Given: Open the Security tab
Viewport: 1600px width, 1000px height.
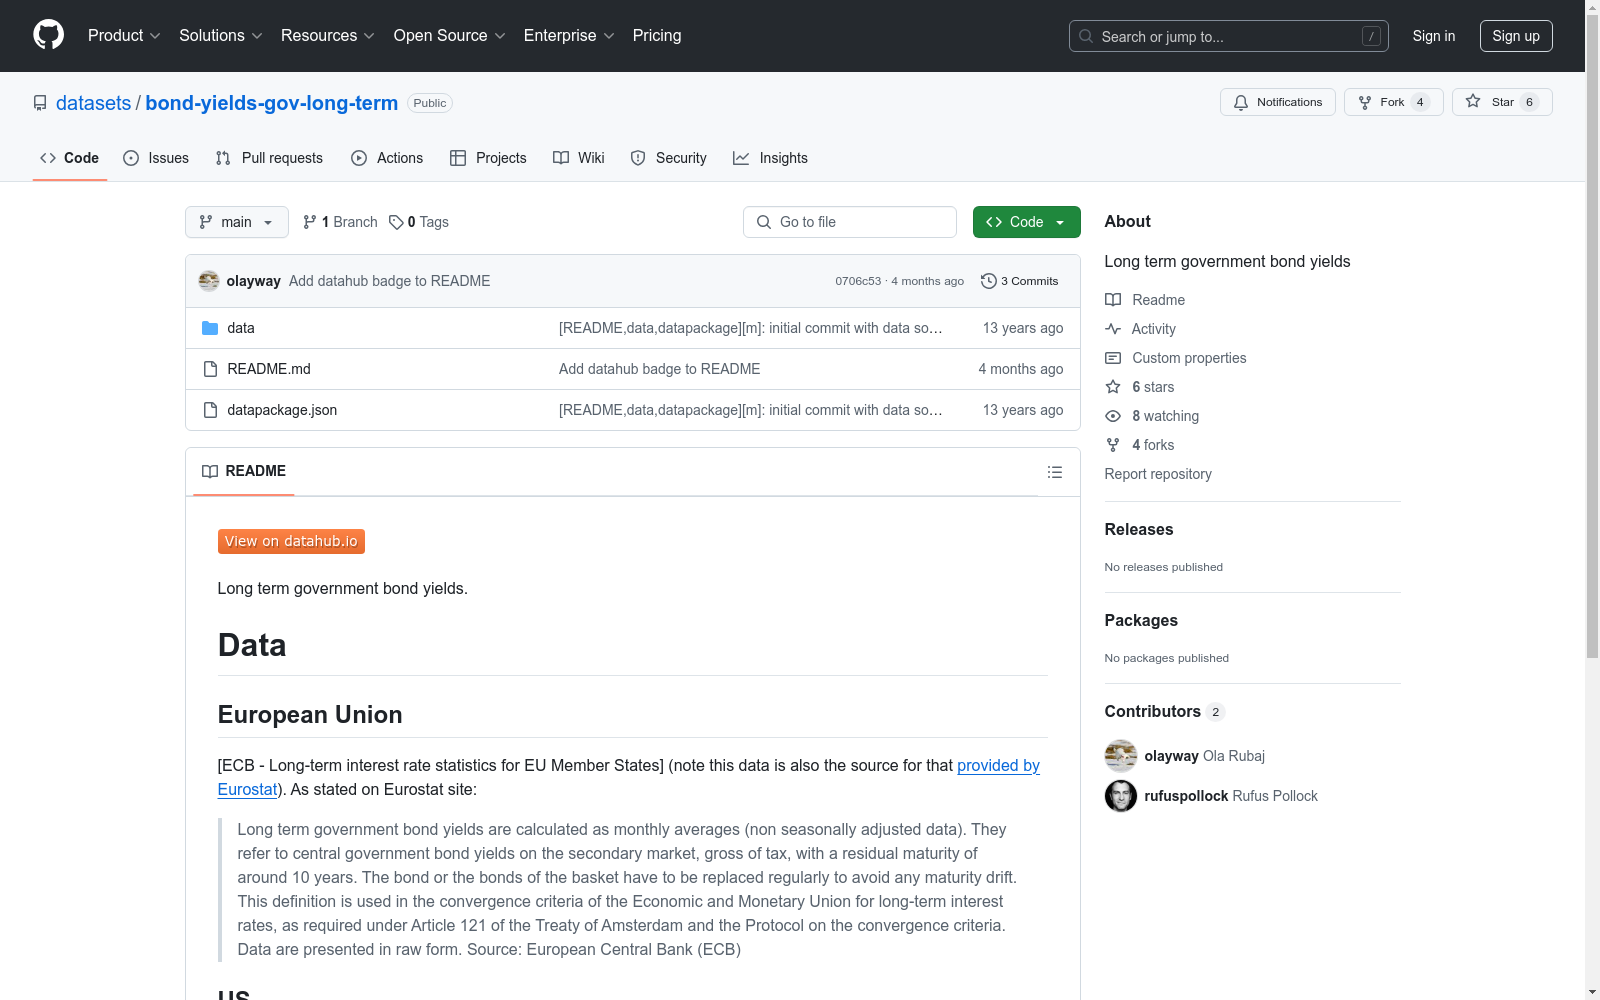Looking at the screenshot, I should pos(669,158).
